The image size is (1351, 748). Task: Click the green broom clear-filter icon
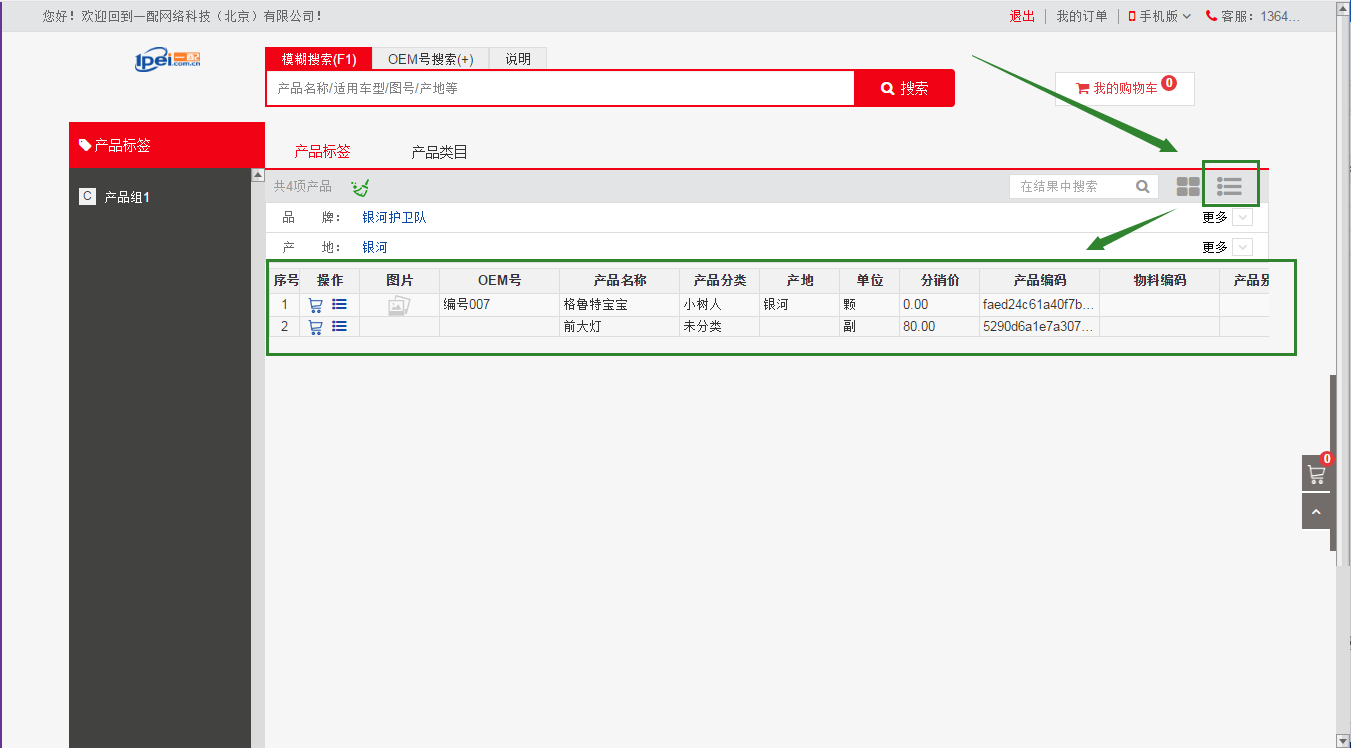360,187
